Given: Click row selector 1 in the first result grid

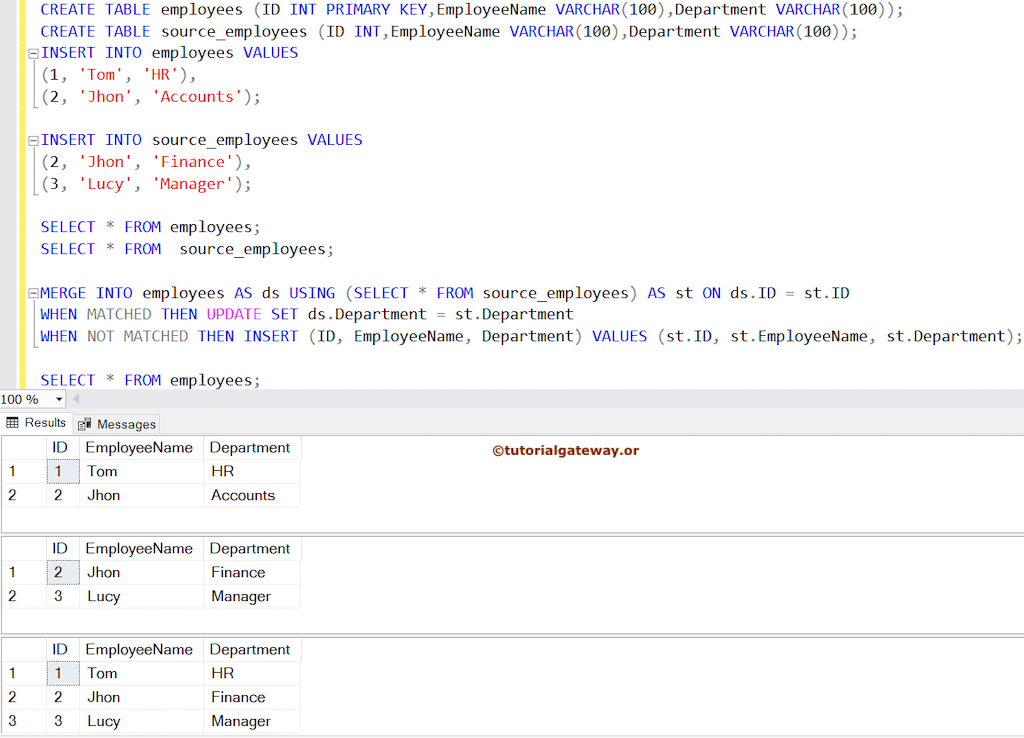Looking at the screenshot, I should [13, 471].
